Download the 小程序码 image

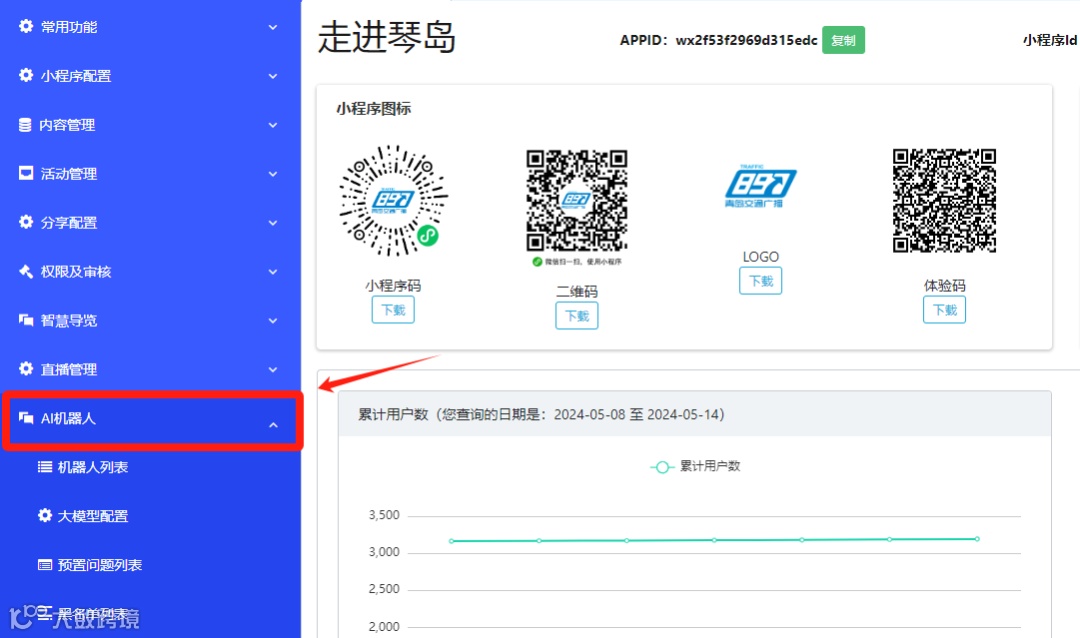(x=393, y=310)
